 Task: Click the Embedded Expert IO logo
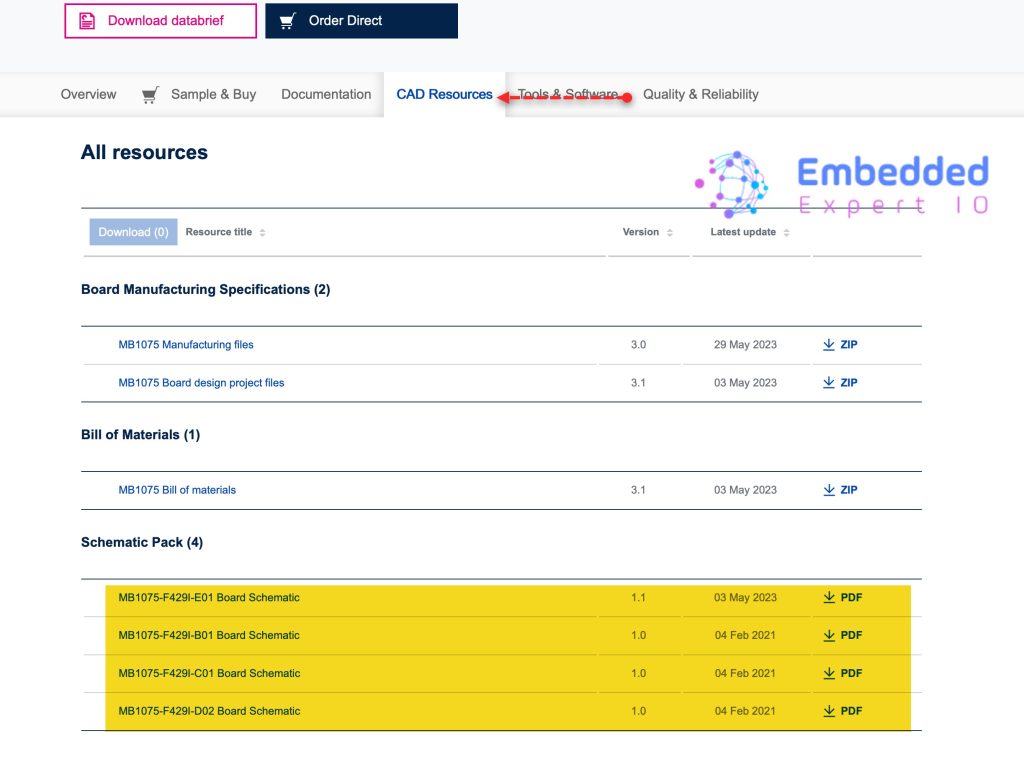[x=842, y=185]
